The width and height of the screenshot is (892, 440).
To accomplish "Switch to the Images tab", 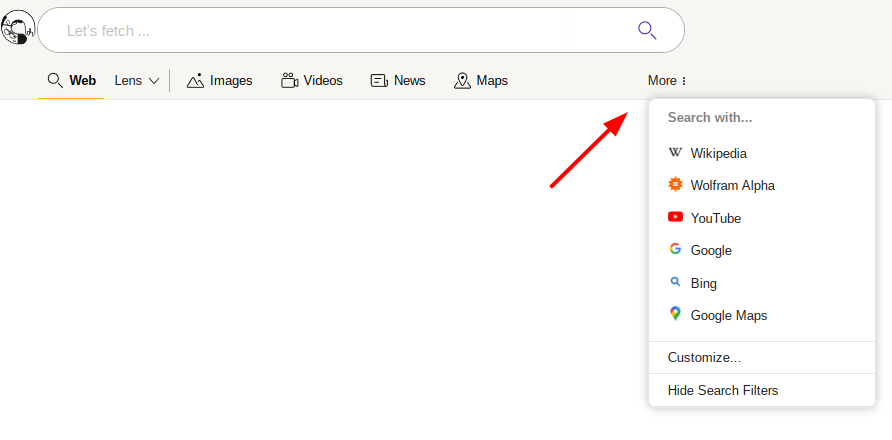I will coord(219,81).
